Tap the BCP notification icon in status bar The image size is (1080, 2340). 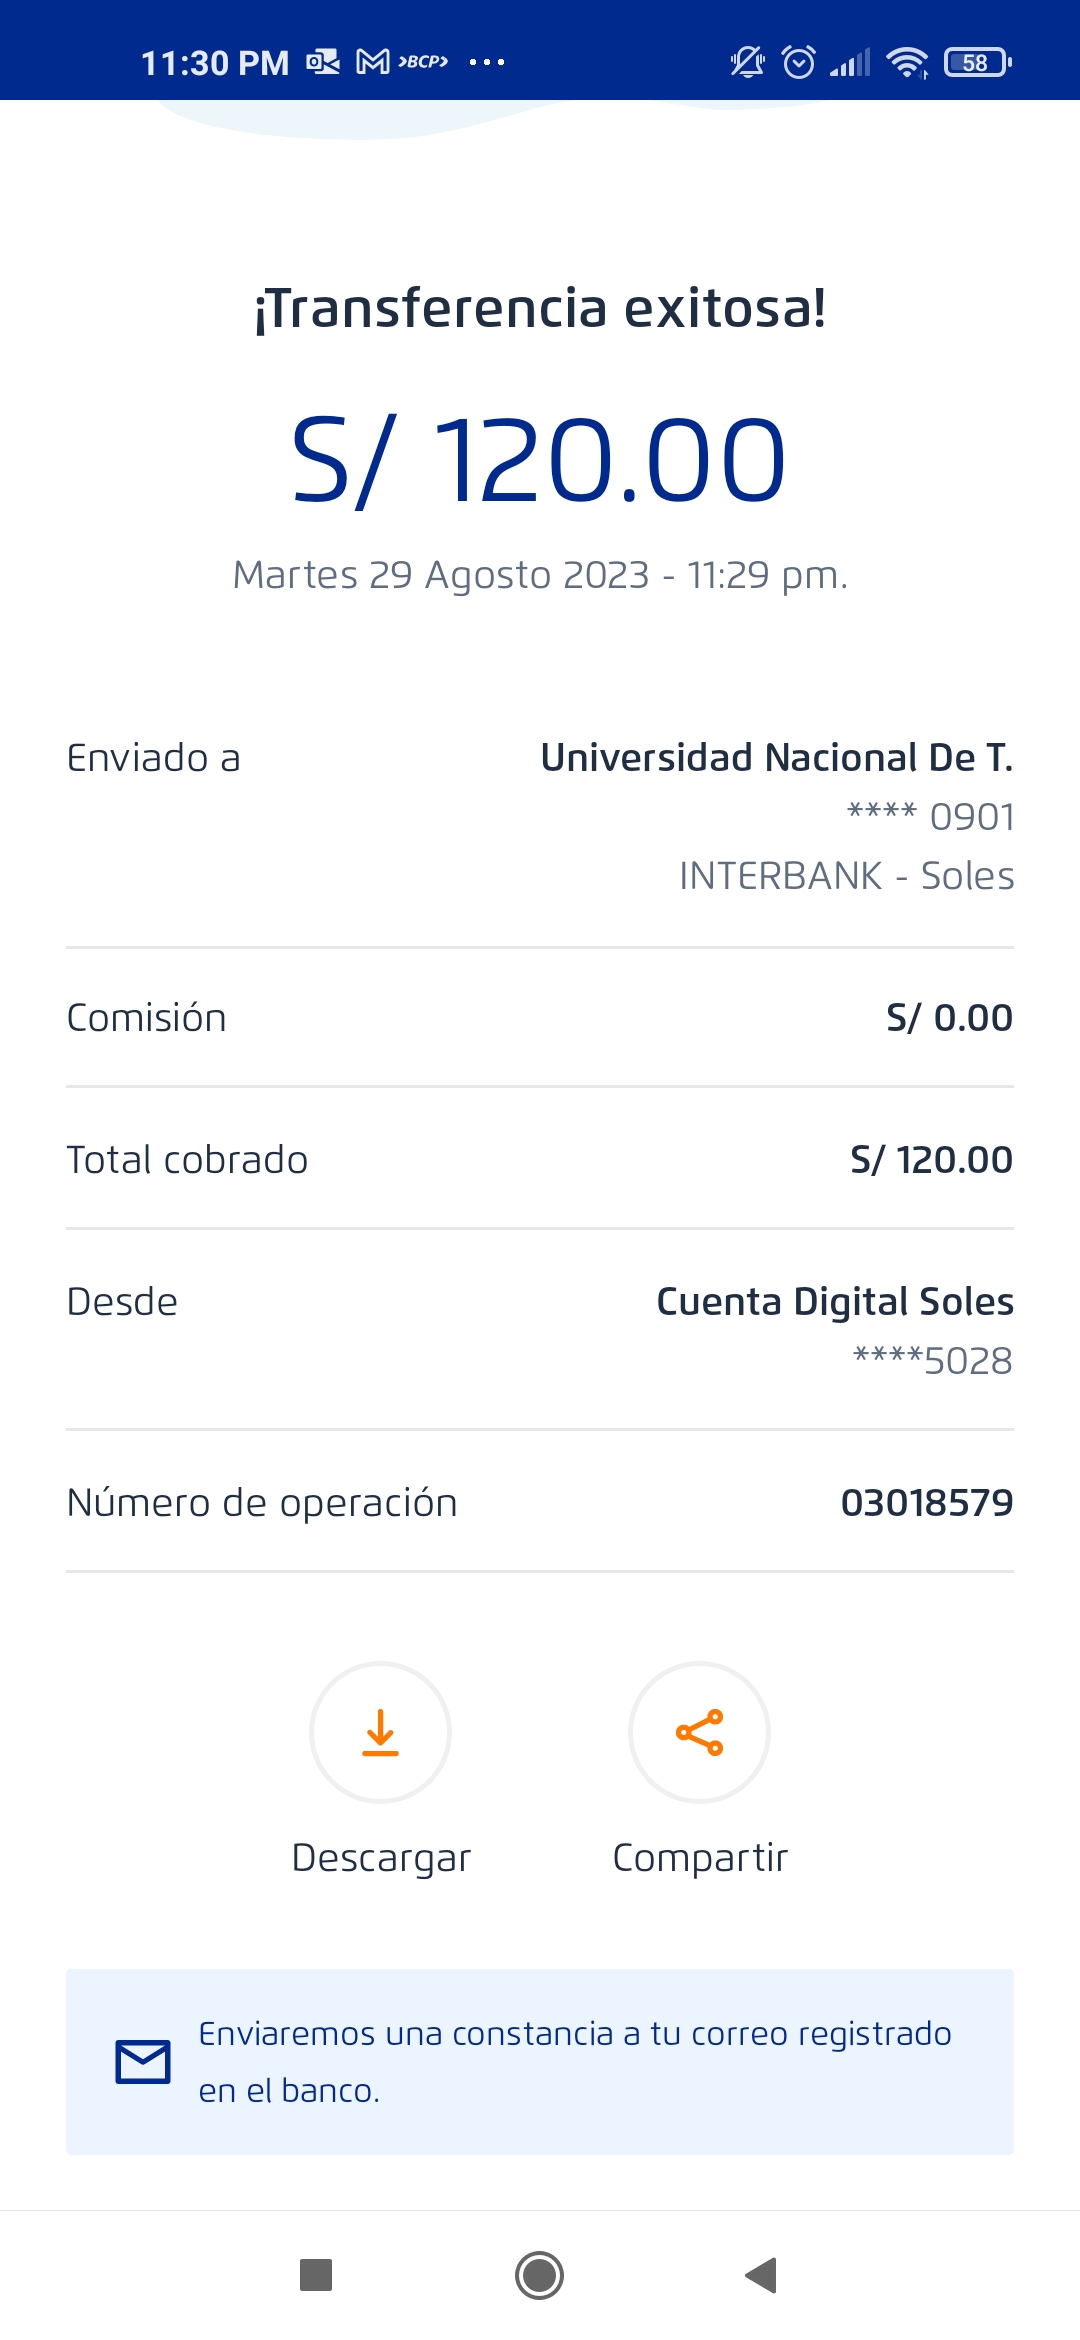[x=424, y=62]
